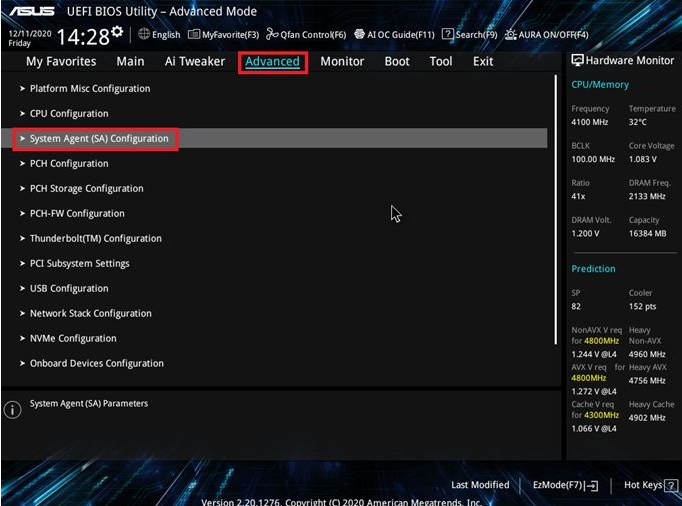
Task: Click the Hardware Monitor title
Action: click(630, 60)
